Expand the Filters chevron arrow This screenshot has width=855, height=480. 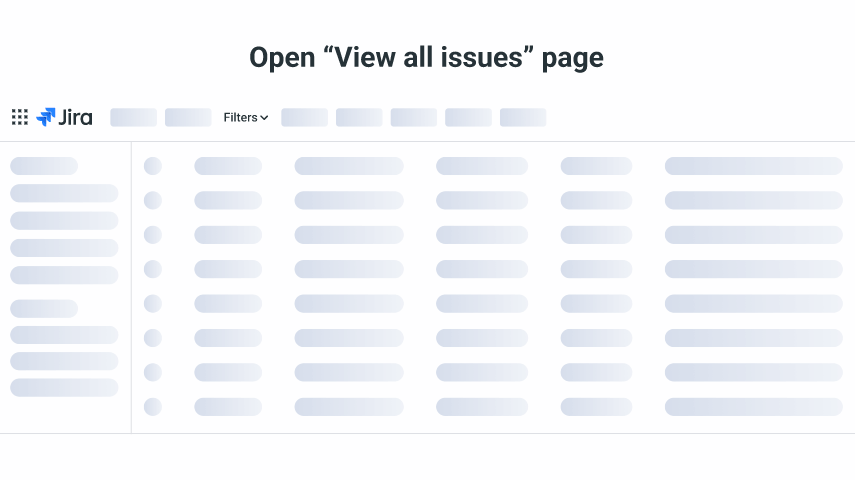coord(264,118)
